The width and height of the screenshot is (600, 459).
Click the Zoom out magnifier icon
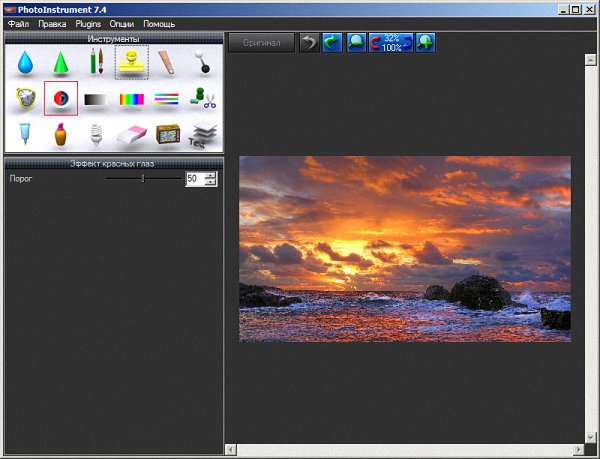[x=357, y=42]
